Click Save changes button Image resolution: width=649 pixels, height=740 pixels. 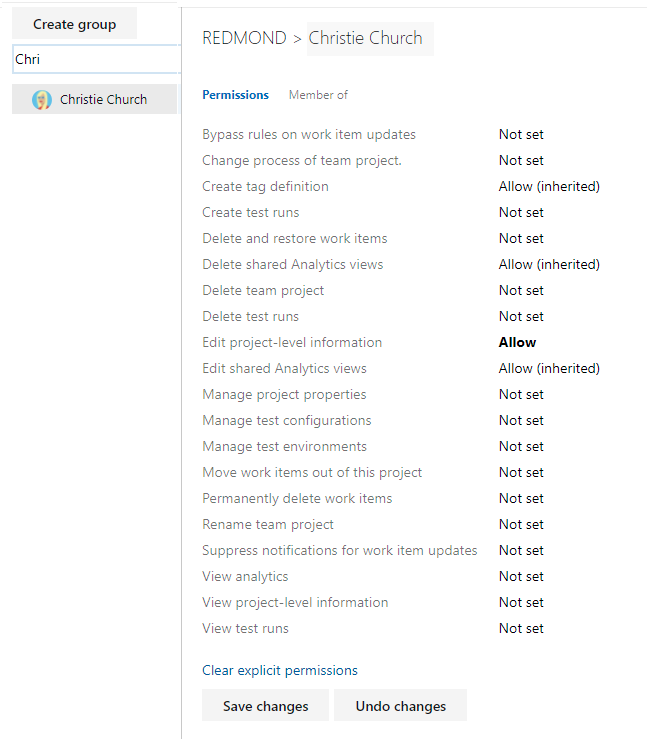tap(265, 706)
